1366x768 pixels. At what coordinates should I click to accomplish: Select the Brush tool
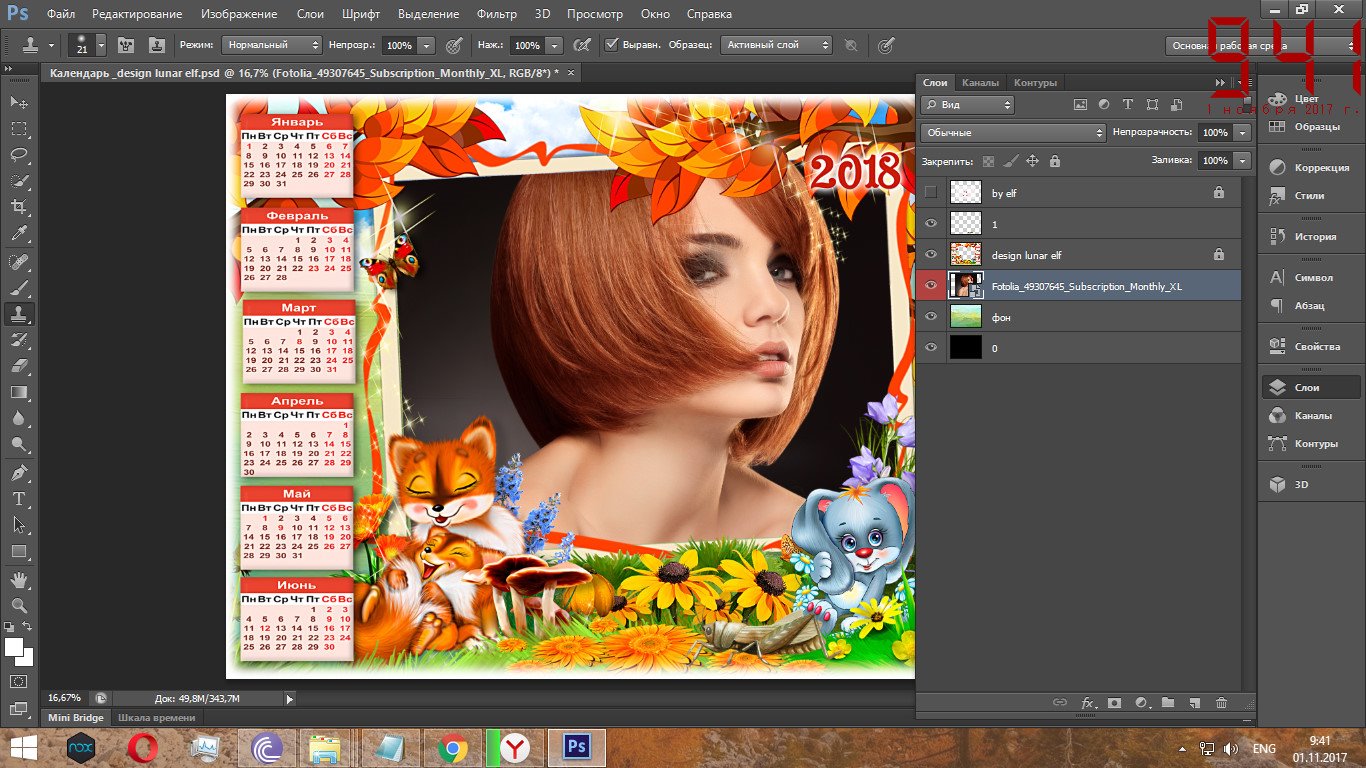(19, 288)
